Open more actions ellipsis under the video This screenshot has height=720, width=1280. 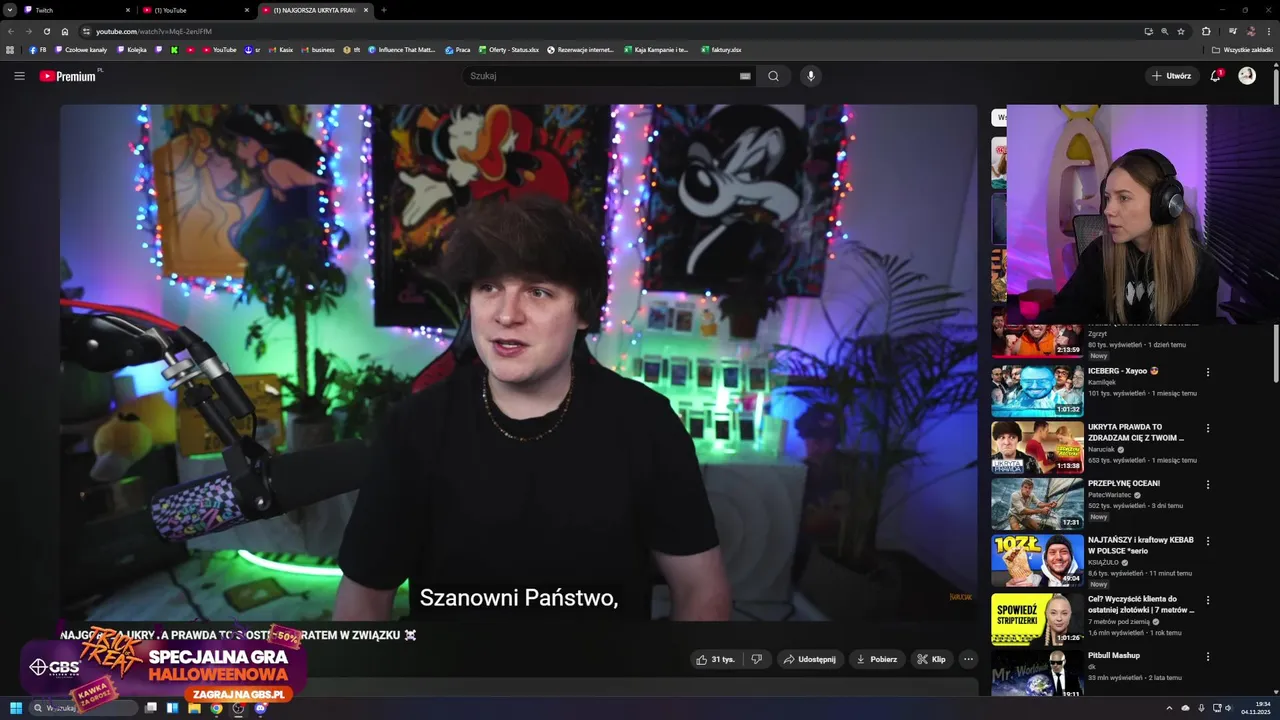click(x=968, y=659)
